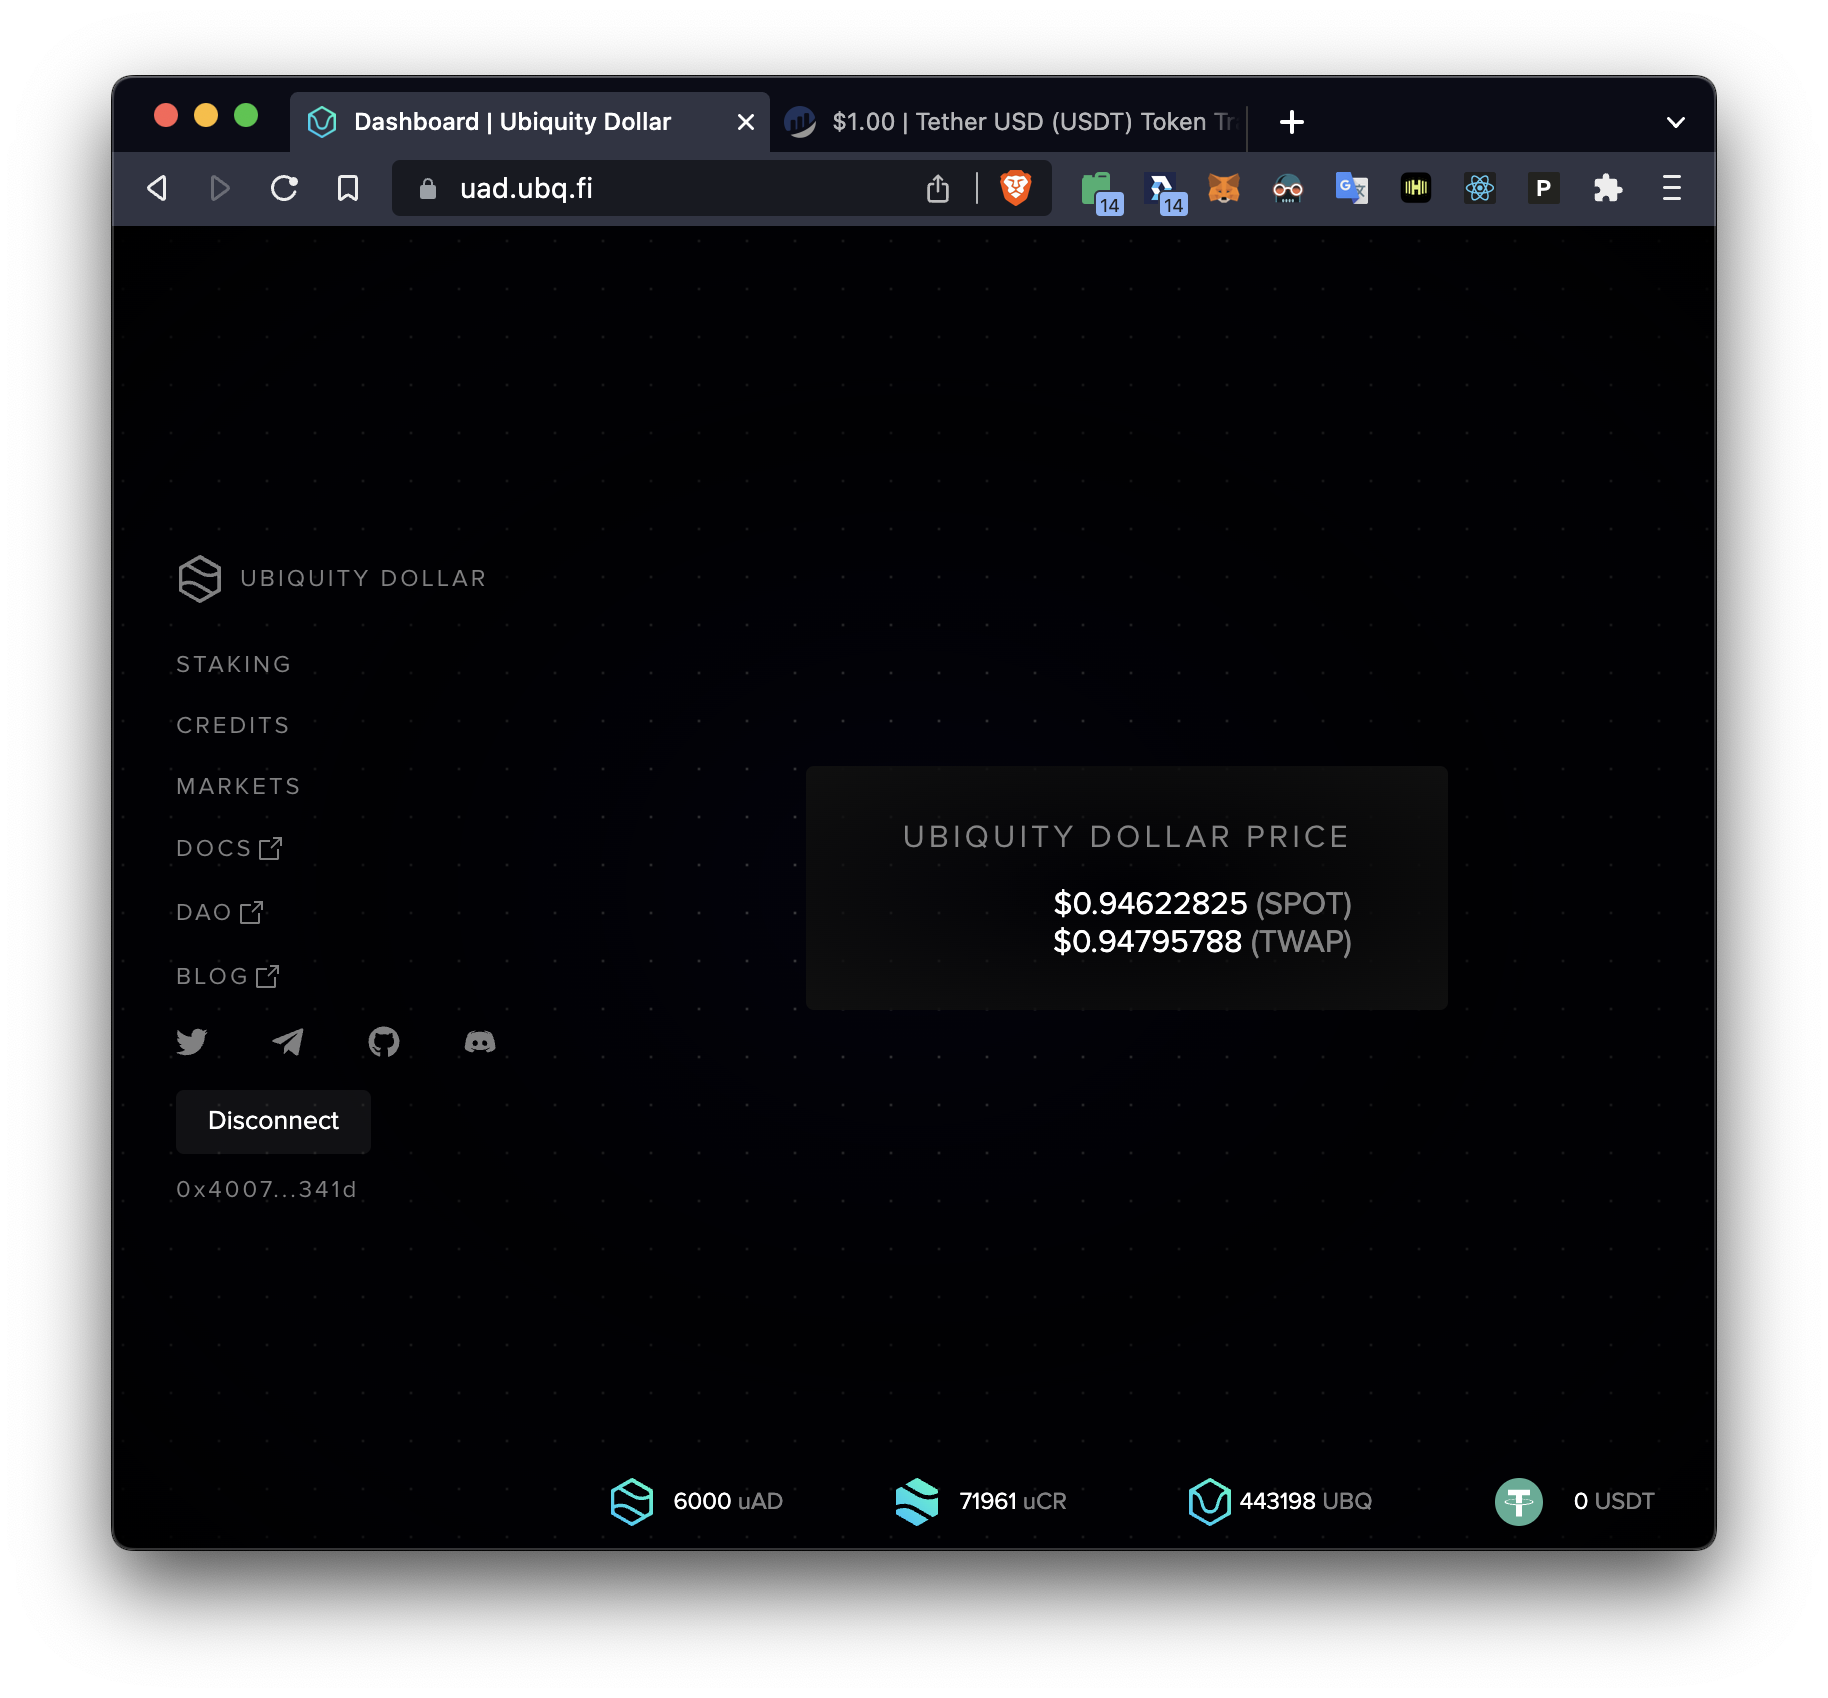Open the MetaMask fox extension
This screenshot has width=1828, height=1698.
(1223, 188)
